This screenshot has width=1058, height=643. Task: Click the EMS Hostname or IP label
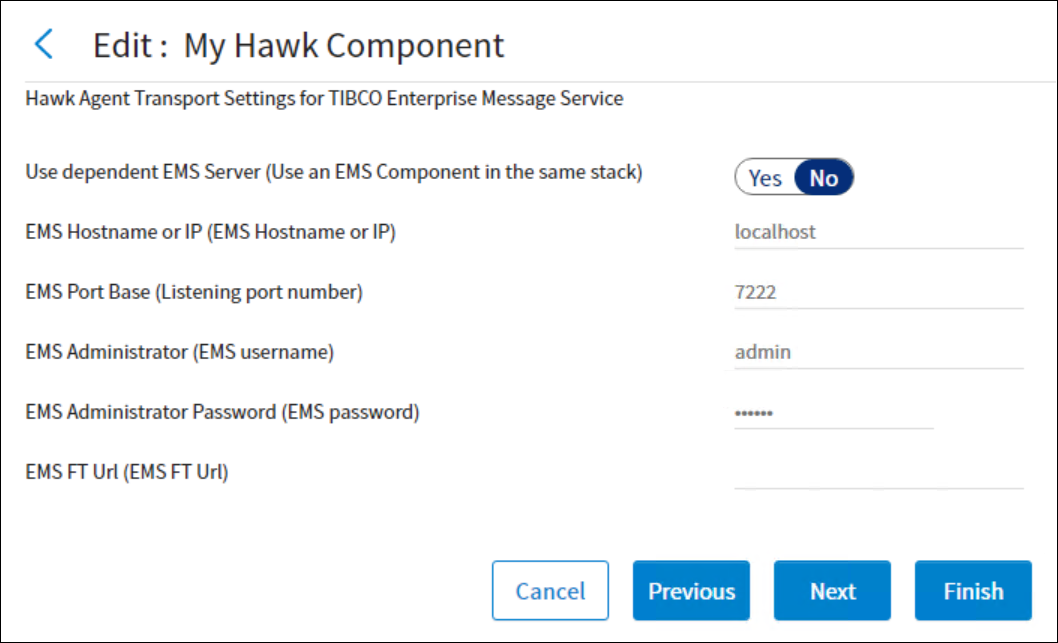(211, 232)
